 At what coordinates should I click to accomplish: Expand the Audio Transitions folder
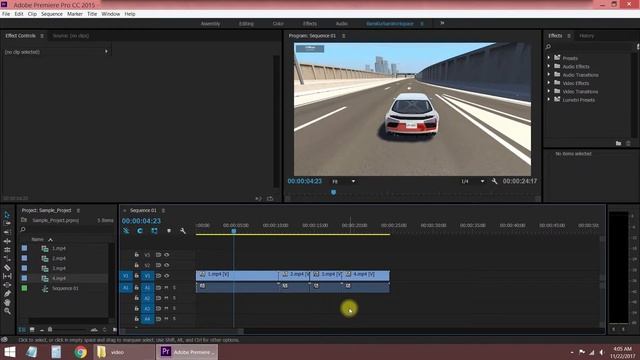click(x=549, y=75)
